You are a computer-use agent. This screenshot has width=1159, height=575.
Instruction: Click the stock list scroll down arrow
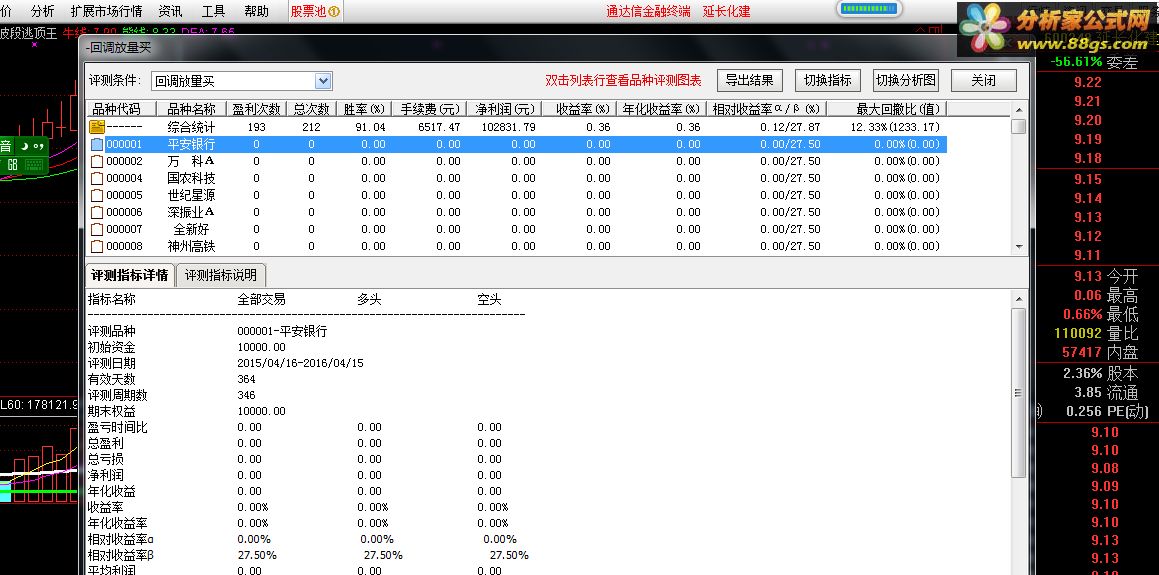tap(1019, 247)
